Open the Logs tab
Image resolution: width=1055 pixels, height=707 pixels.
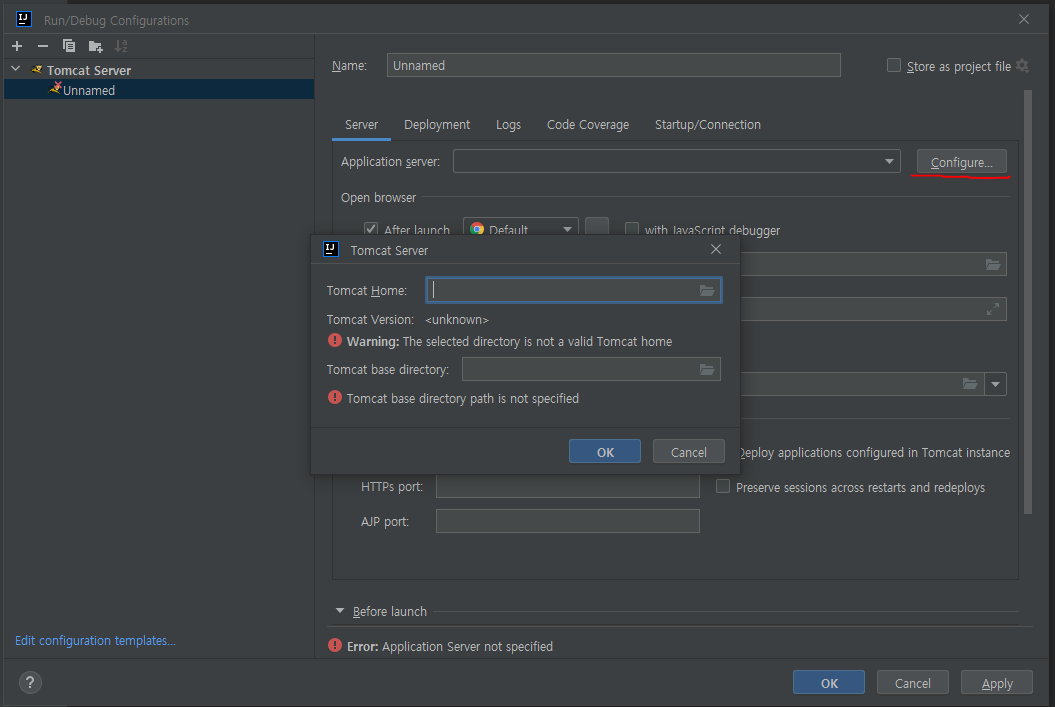point(508,124)
